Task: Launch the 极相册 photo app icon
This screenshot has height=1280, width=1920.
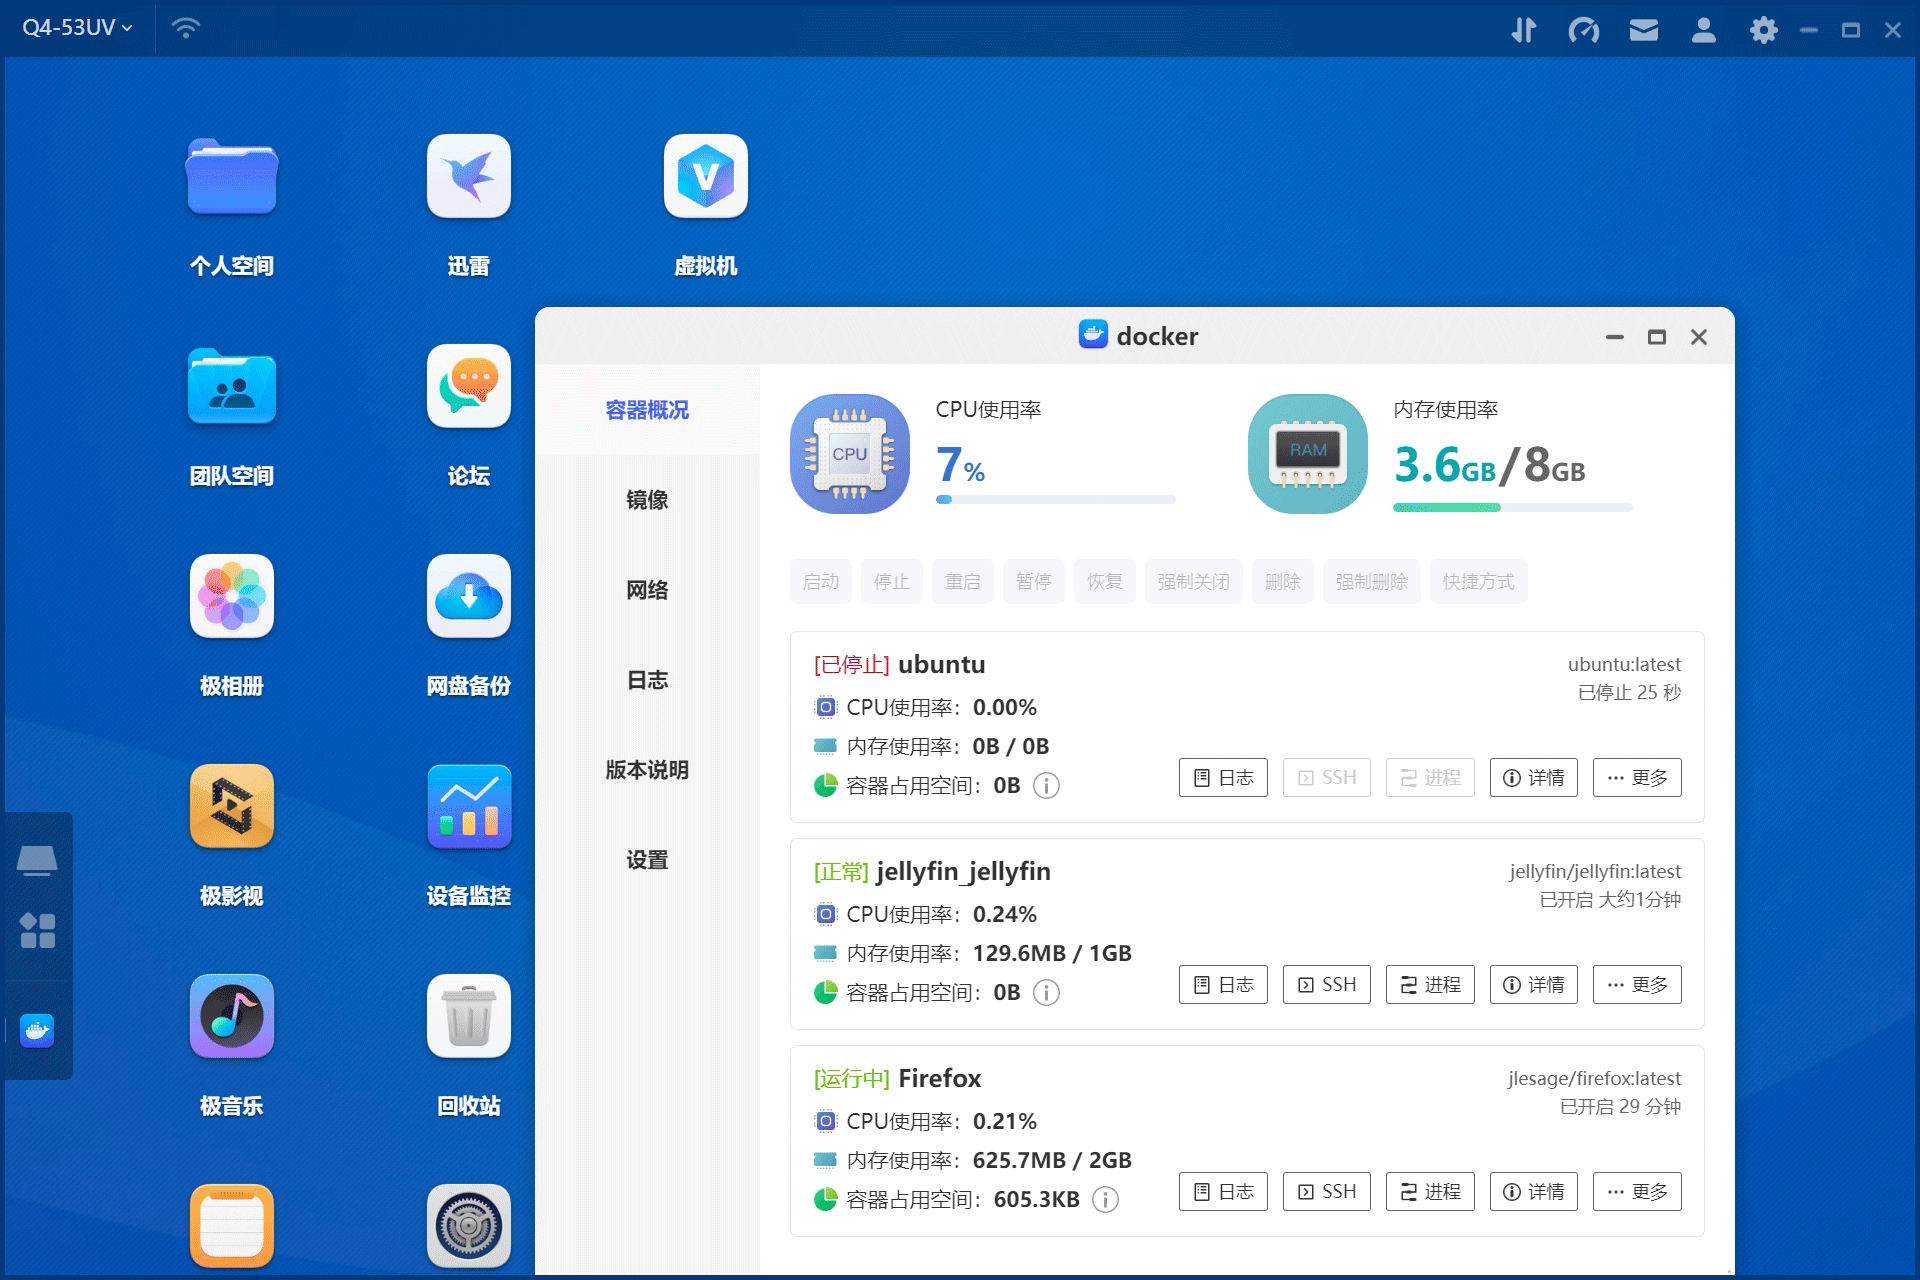Action: coord(231,596)
